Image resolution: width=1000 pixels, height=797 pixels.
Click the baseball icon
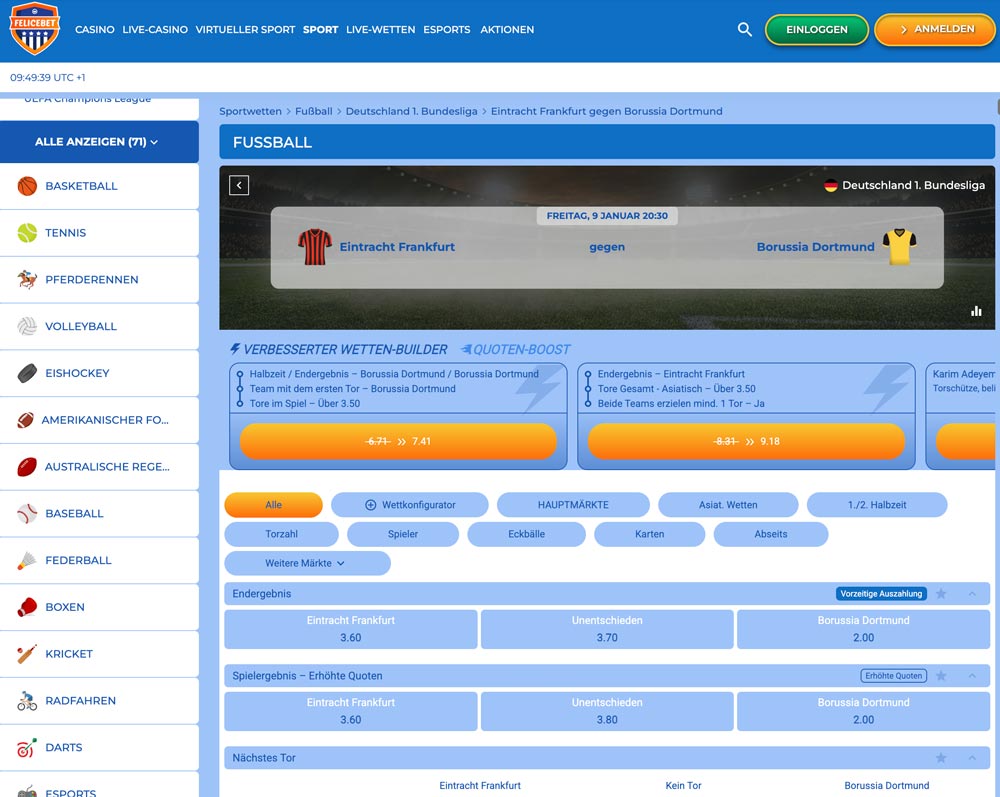(27, 513)
